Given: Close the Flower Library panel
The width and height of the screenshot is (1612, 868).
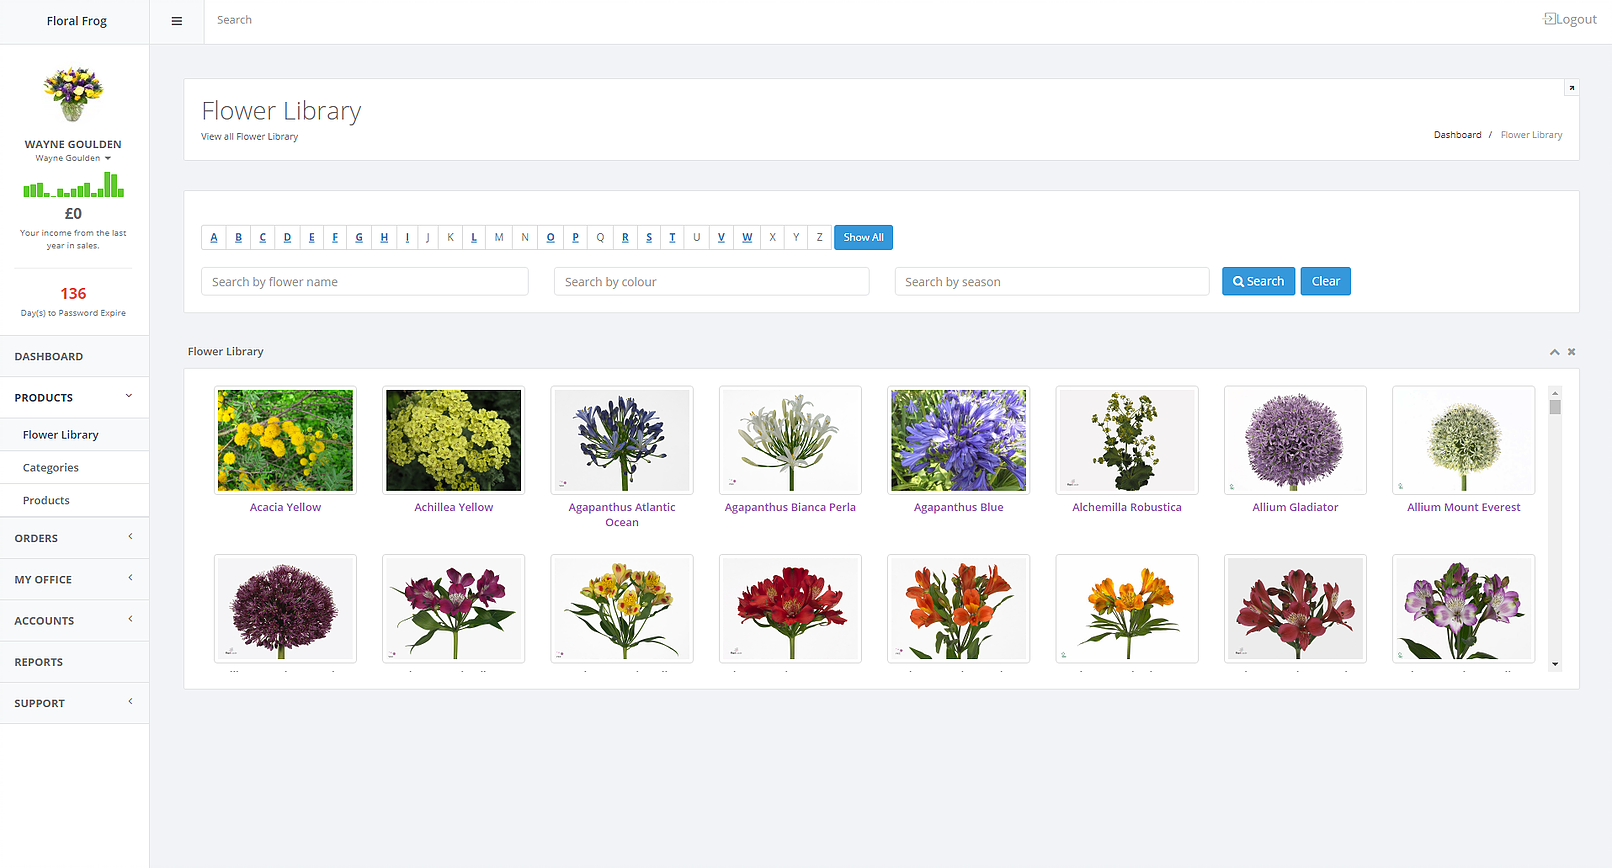Looking at the screenshot, I should pyautogui.click(x=1571, y=352).
